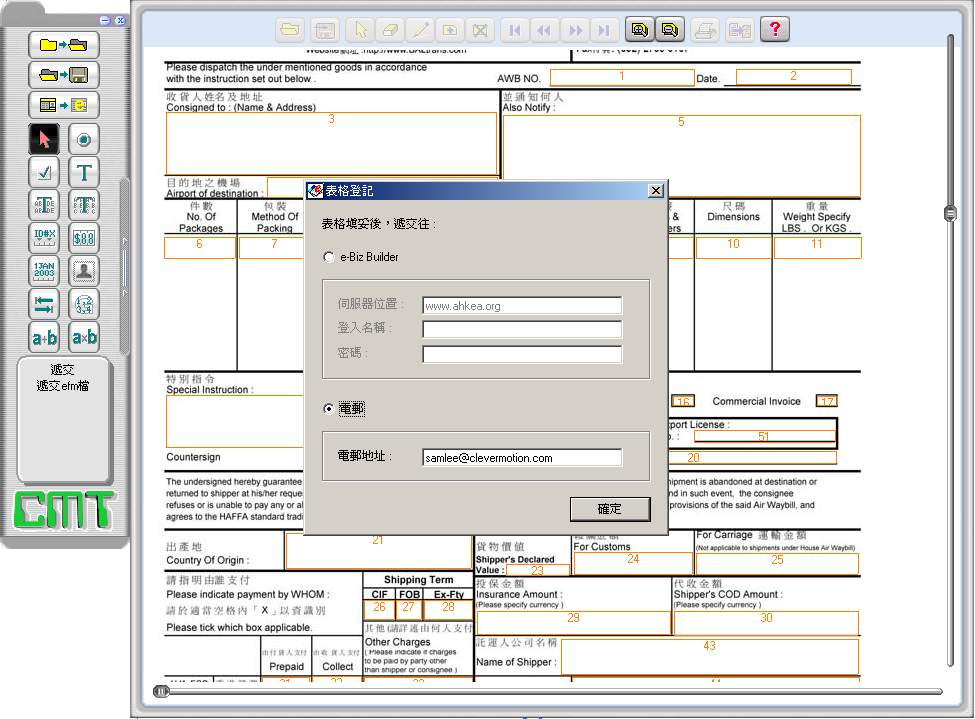This screenshot has width=975, height=719.
Task: Click the zoom out magnifier icon
Action: pos(669,30)
